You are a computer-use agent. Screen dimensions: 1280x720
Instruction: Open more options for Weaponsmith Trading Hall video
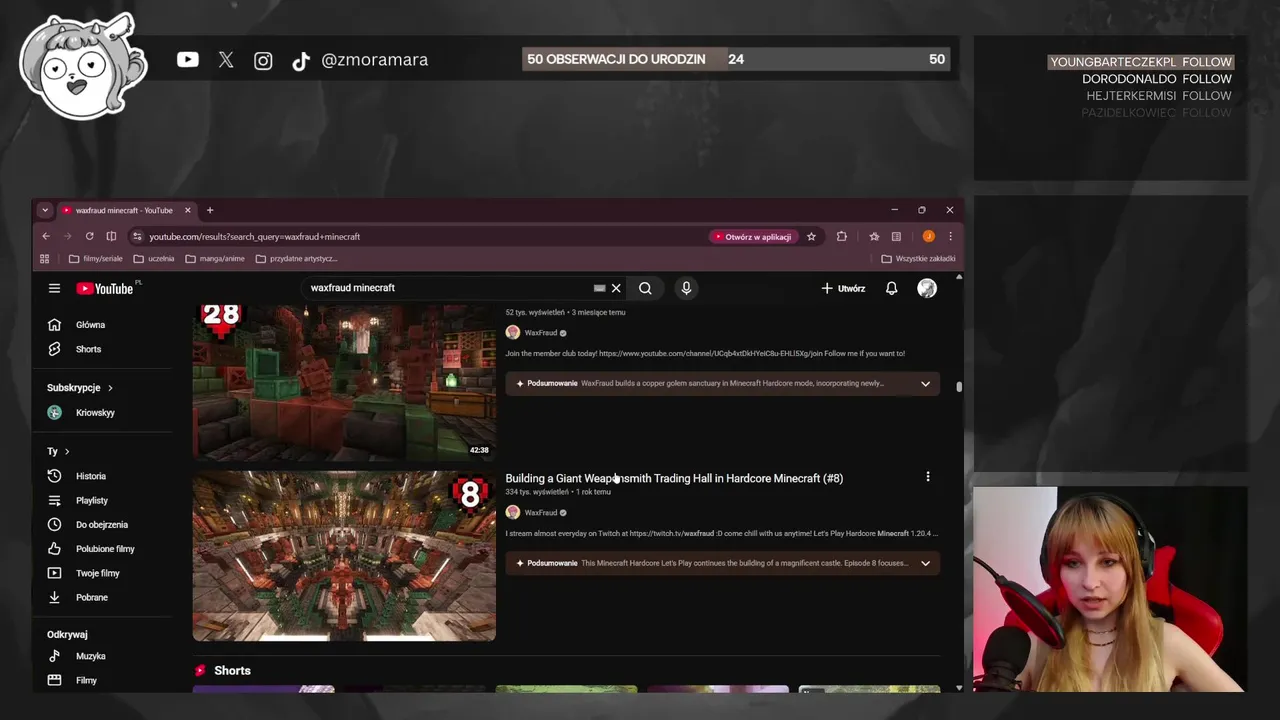point(927,477)
